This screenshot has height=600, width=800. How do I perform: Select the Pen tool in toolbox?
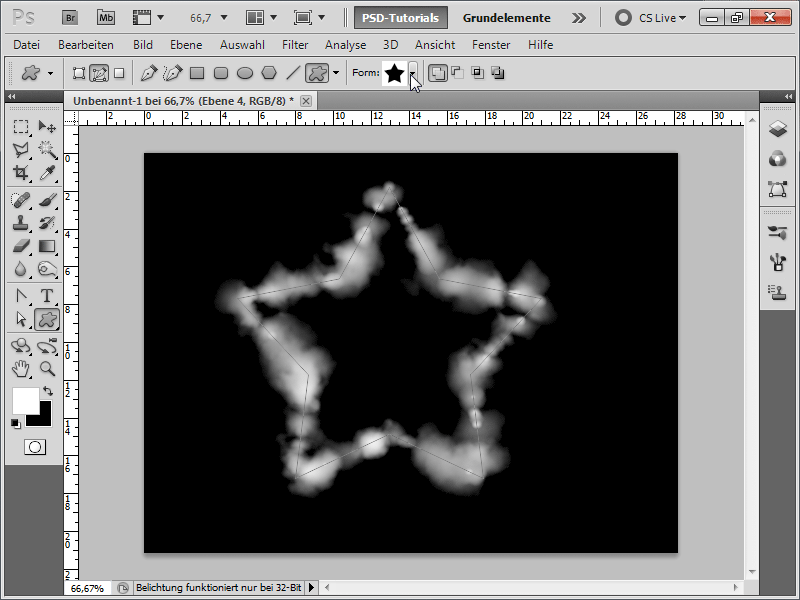tap(21, 295)
